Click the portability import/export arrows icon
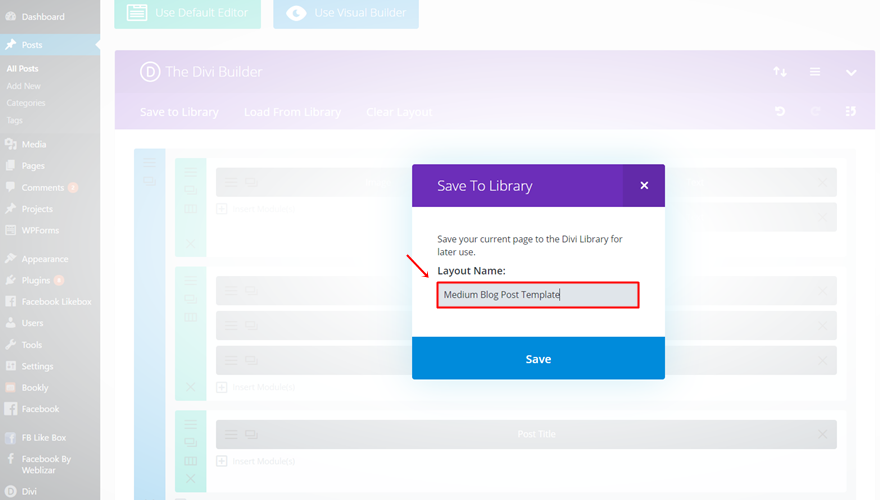Screen dimensions: 880x500 click(x=780, y=72)
